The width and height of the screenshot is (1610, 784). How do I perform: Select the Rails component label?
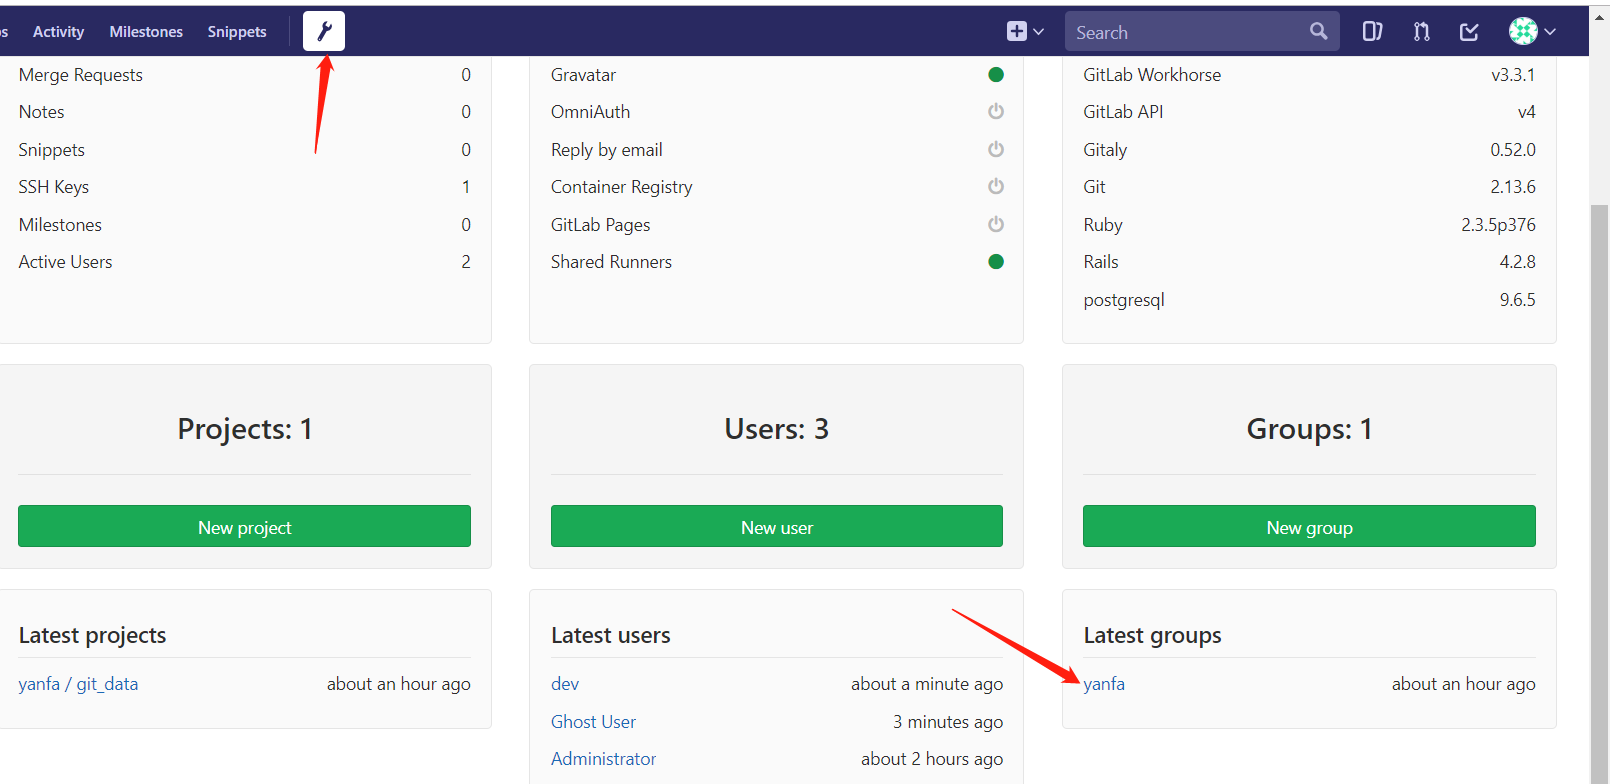click(x=1101, y=262)
